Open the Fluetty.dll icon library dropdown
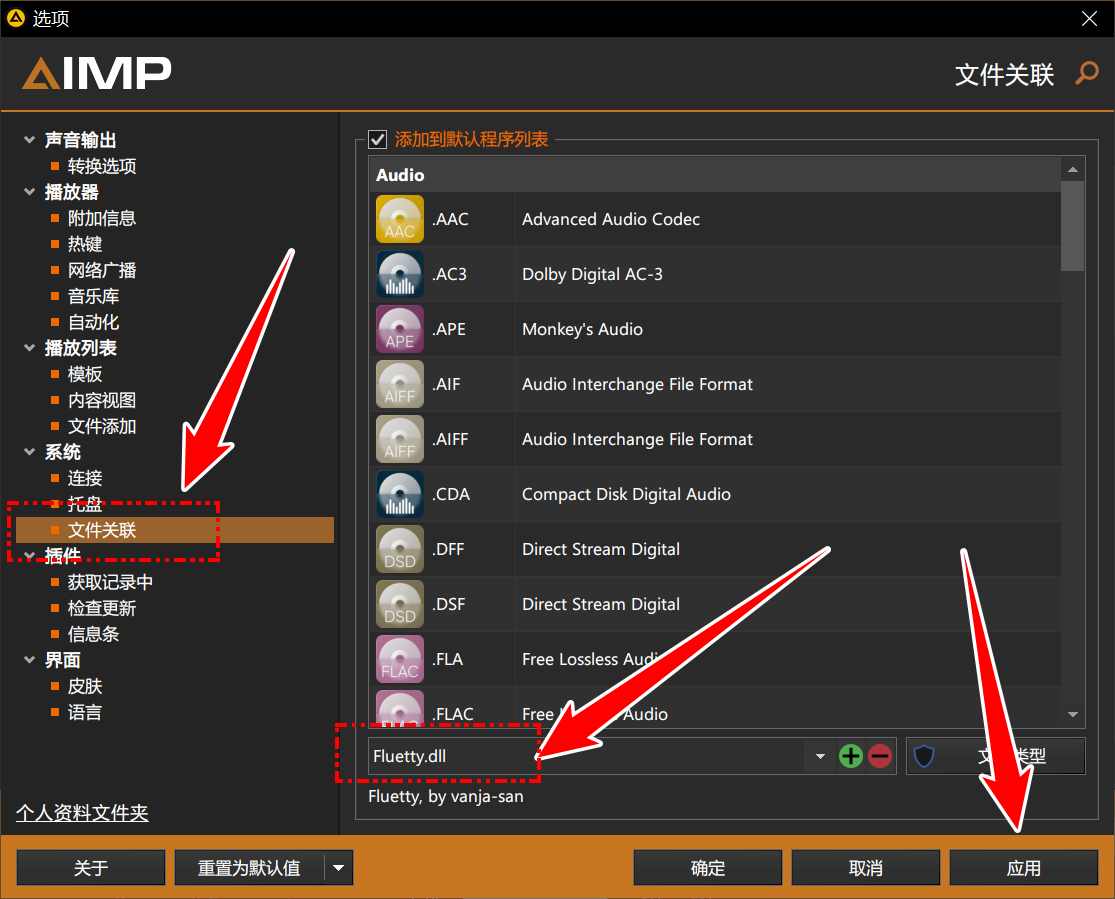The width and height of the screenshot is (1115, 899). pos(820,756)
